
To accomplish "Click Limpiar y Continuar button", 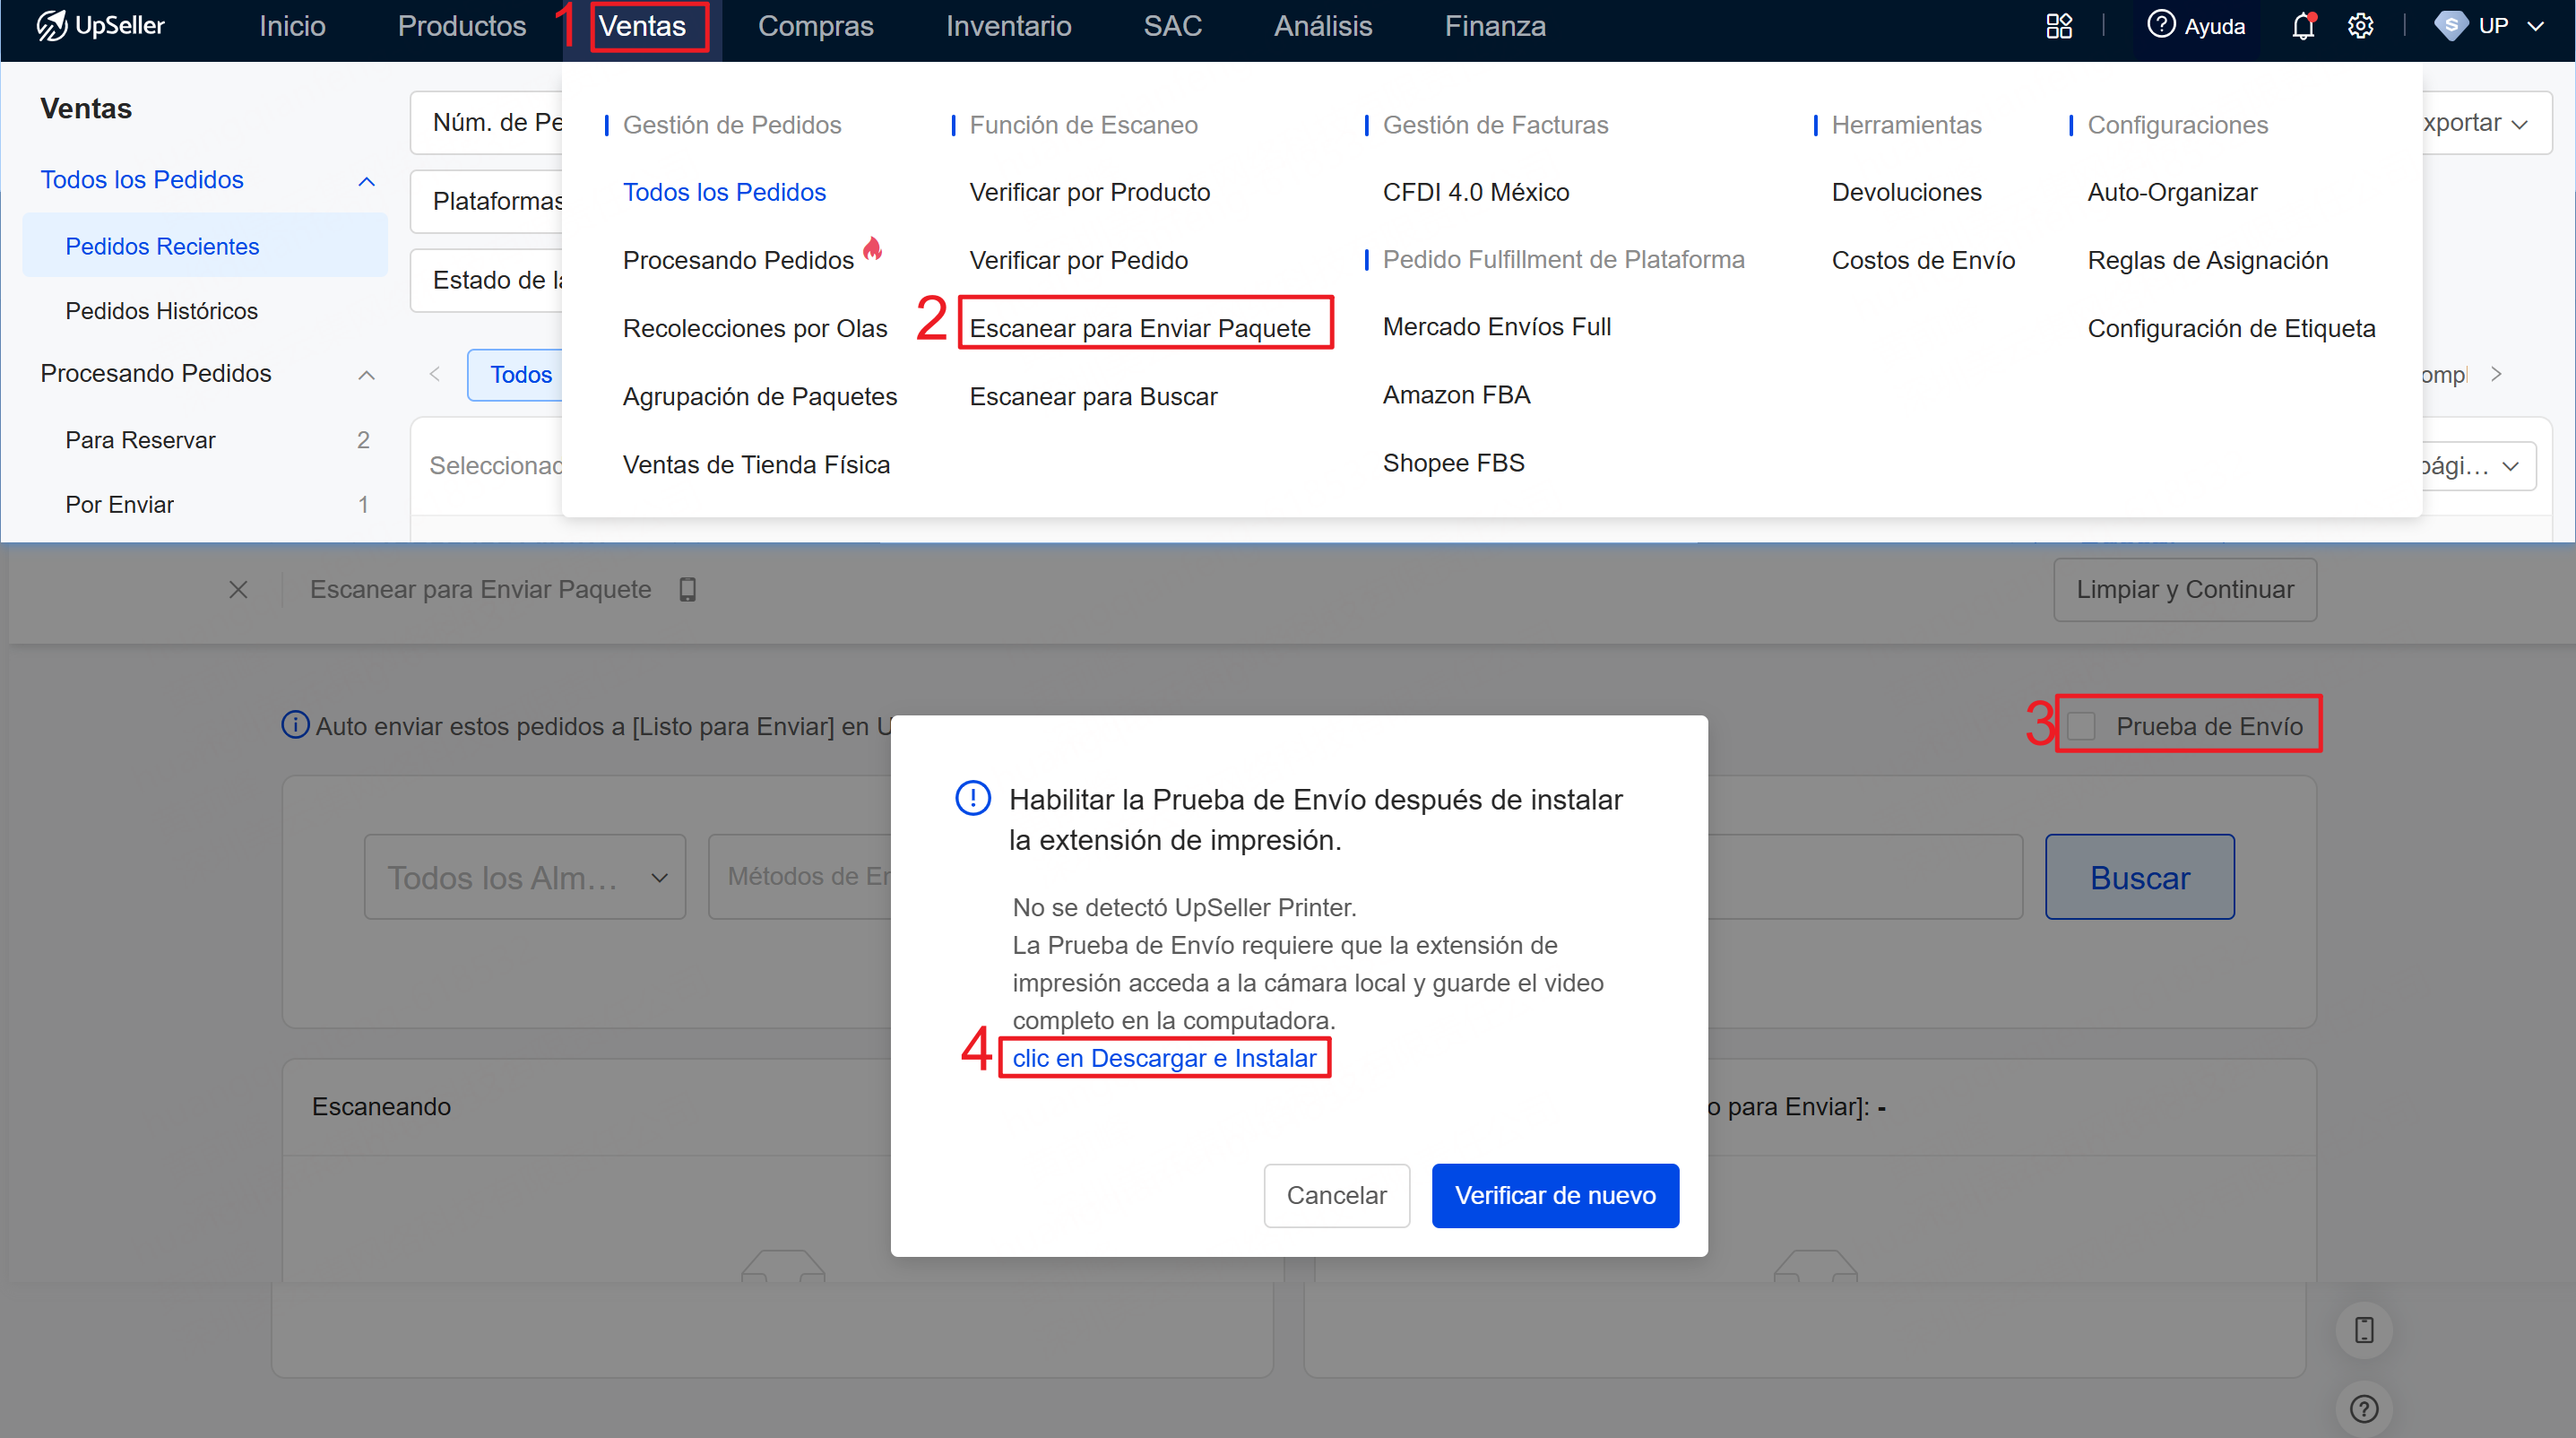I will pos(2185,589).
